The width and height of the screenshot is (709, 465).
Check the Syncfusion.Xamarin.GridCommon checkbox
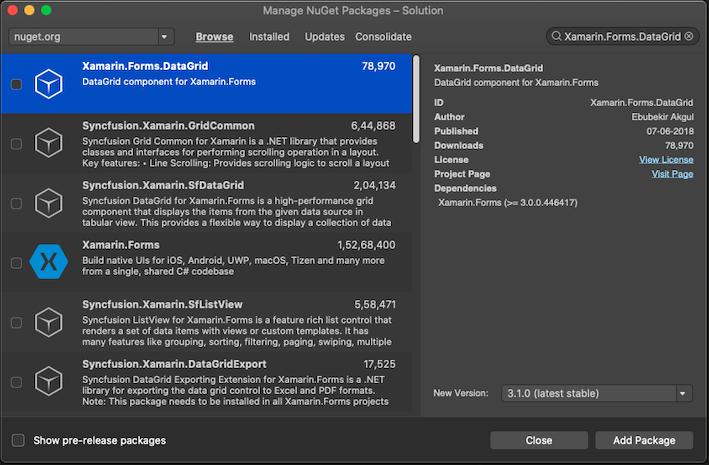[x=16, y=144]
